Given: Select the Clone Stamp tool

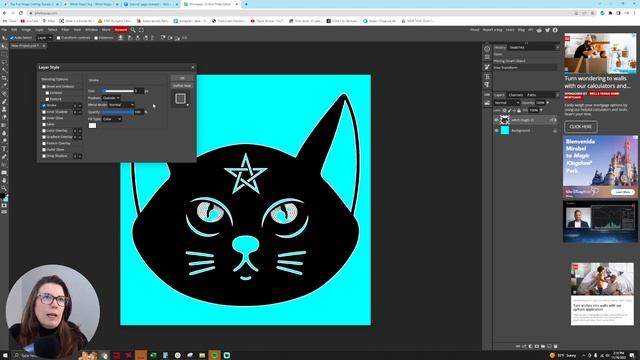Looking at the screenshot, I should click(4, 109).
